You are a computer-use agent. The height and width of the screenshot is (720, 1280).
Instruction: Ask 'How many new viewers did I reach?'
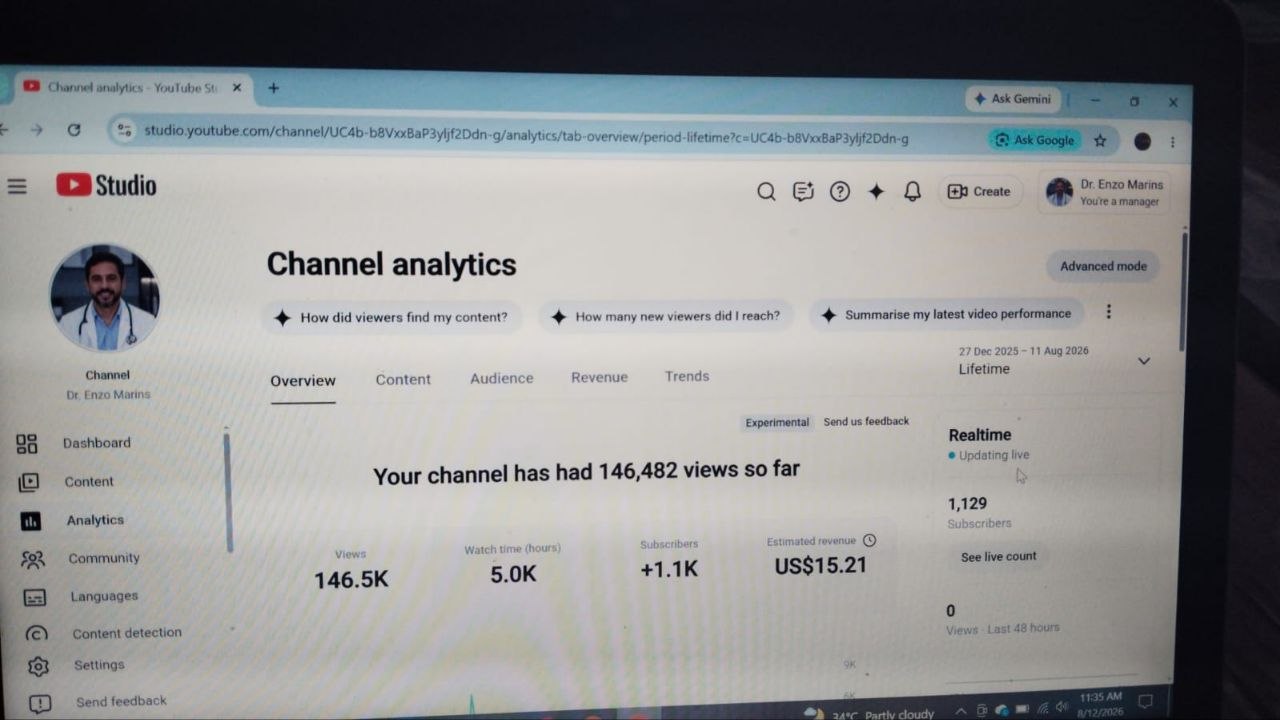point(665,316)
